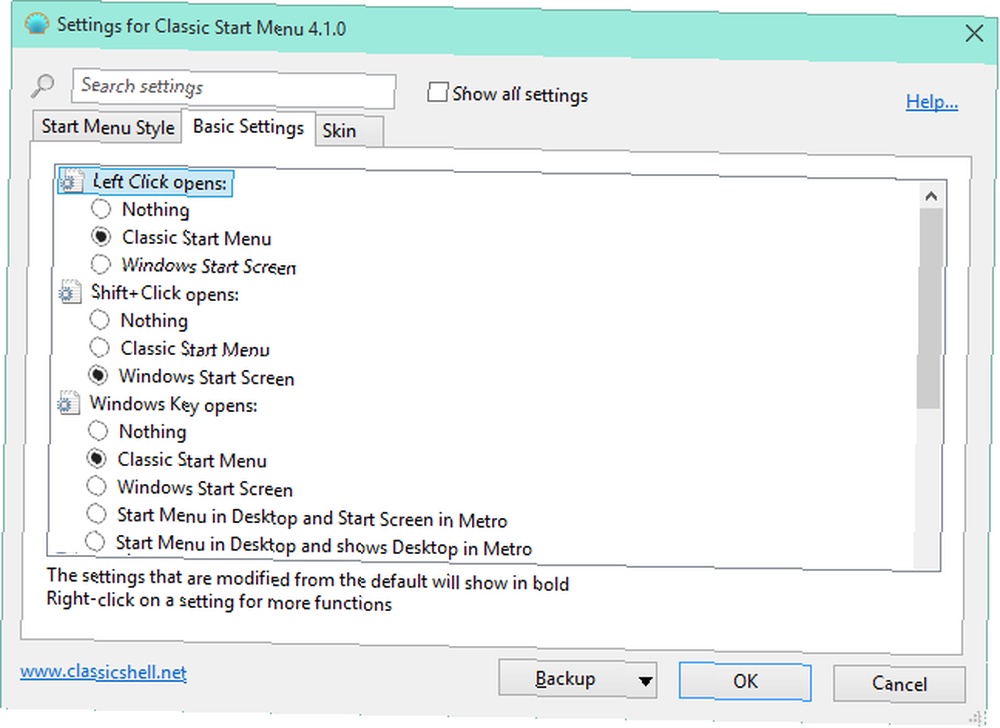Switch to the Basic Settings tab
The height and width of the screenshot is (728, 1000).
click(248, 127)
